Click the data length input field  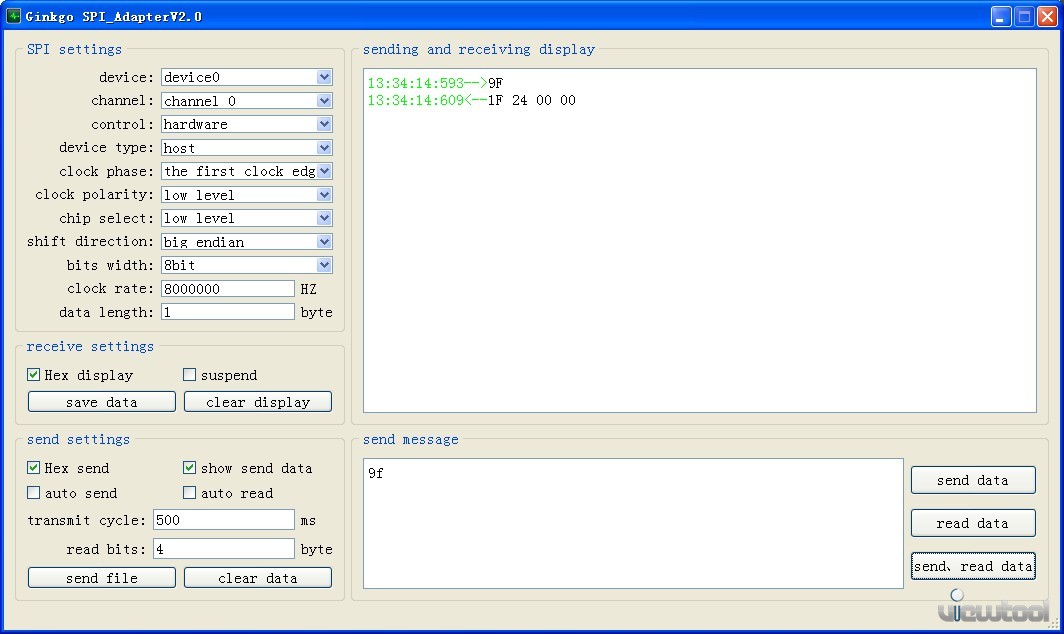point(227,312)
